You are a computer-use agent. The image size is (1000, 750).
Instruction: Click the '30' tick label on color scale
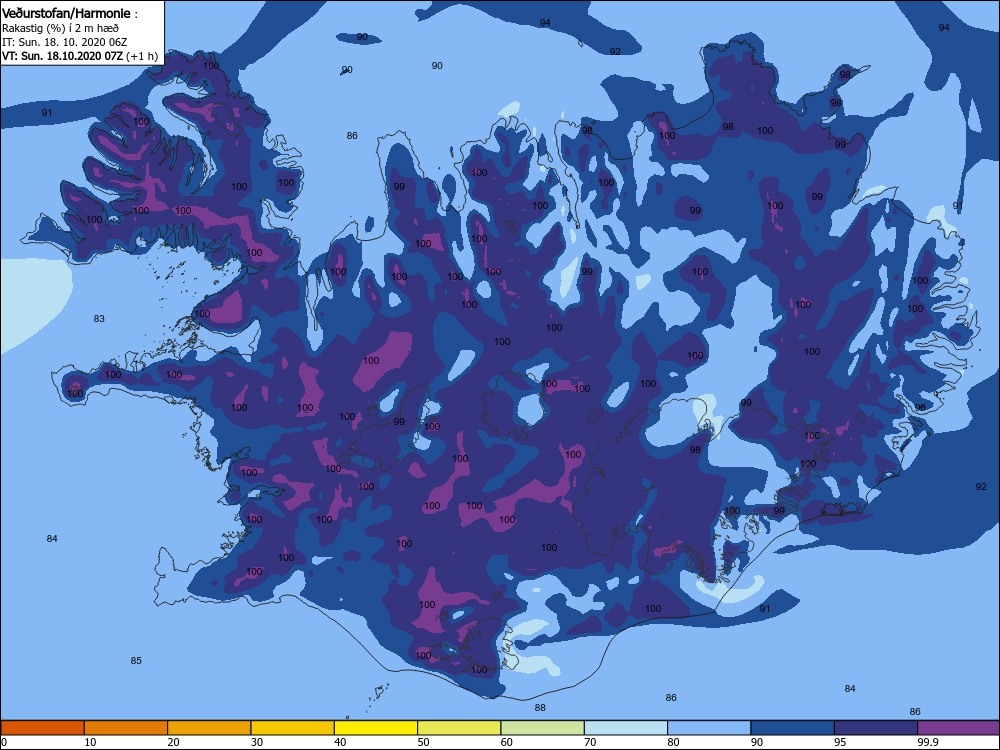[x=257, y=742]
